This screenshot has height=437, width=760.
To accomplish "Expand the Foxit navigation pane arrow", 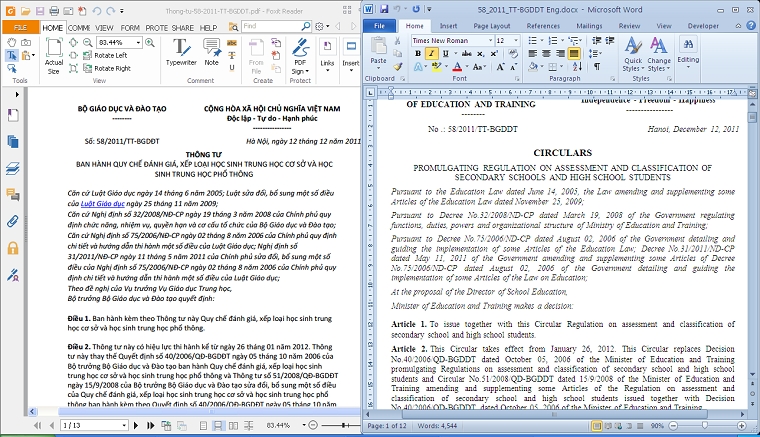I will [x=17, y=94].
